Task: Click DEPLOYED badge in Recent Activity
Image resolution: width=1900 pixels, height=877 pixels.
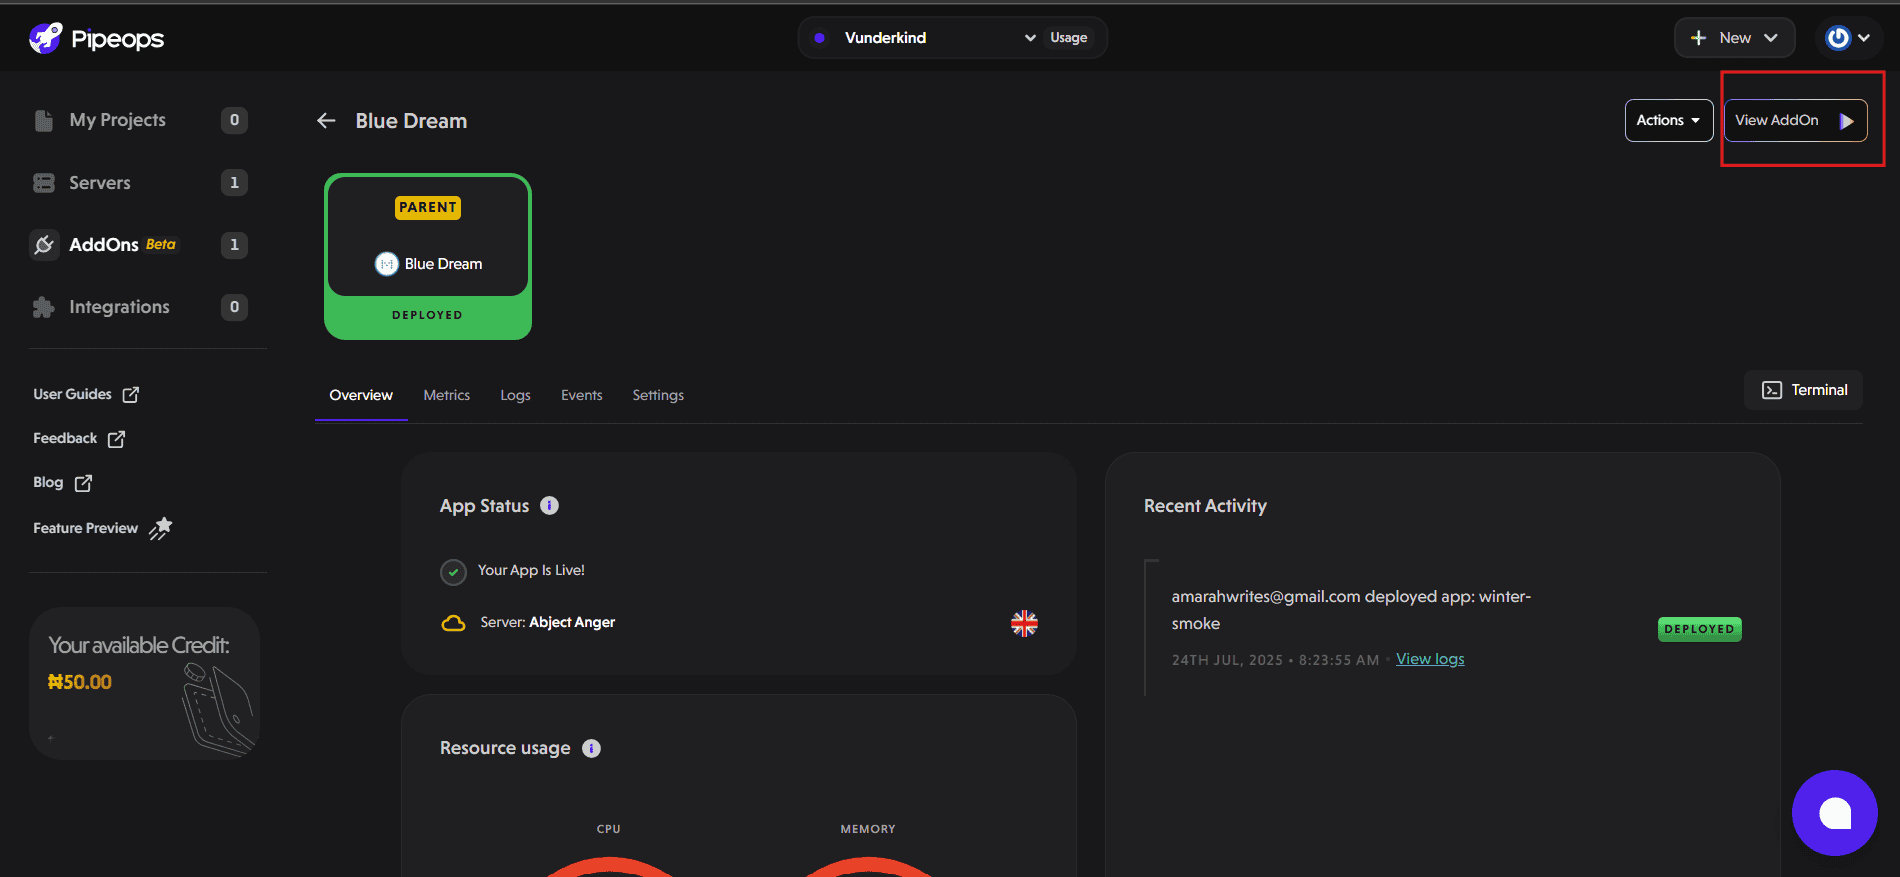Action: pos(1700,629)
